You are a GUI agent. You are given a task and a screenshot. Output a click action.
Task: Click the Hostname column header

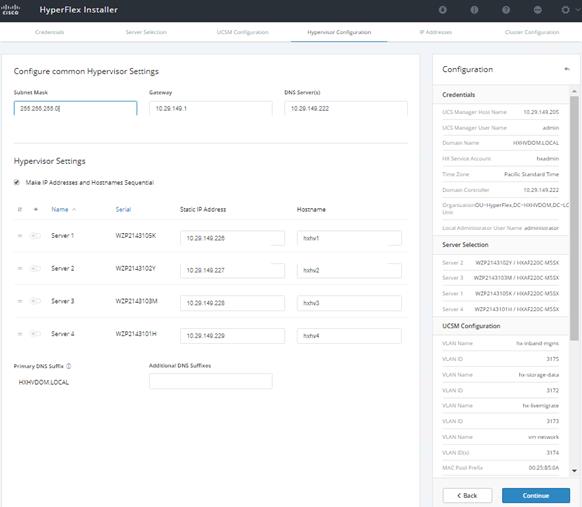click(311, 209)
